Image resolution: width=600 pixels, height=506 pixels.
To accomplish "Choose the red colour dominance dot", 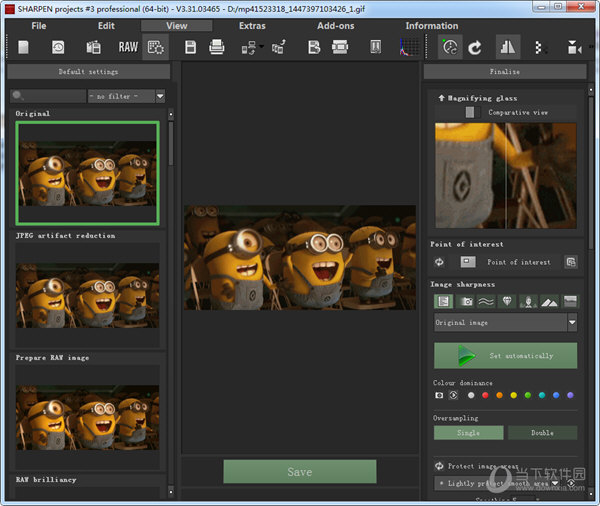I will pos(485,395).
